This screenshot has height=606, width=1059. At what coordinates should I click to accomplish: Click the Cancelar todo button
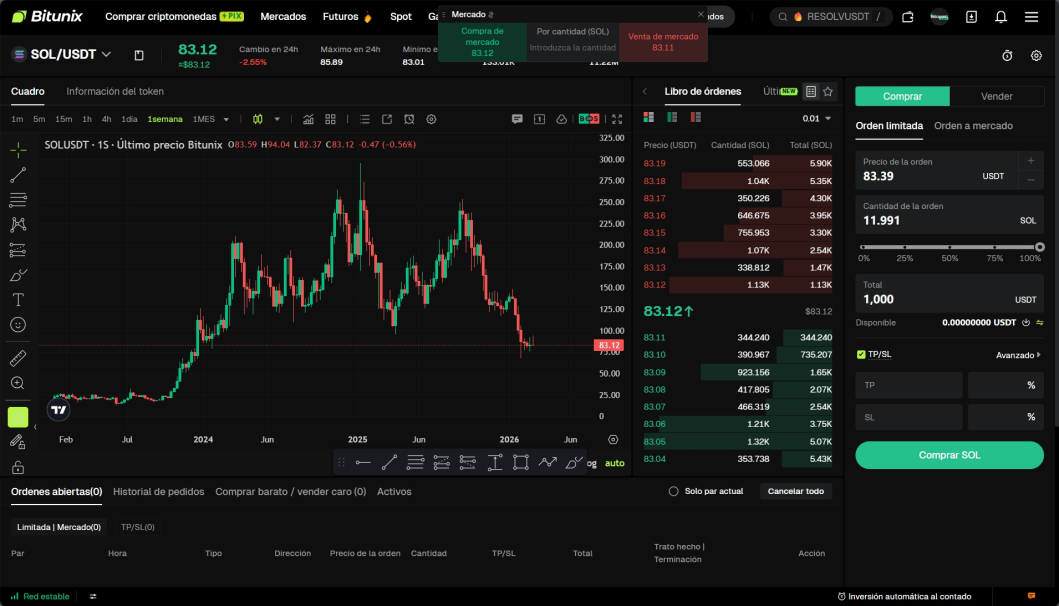click(796, 491)
